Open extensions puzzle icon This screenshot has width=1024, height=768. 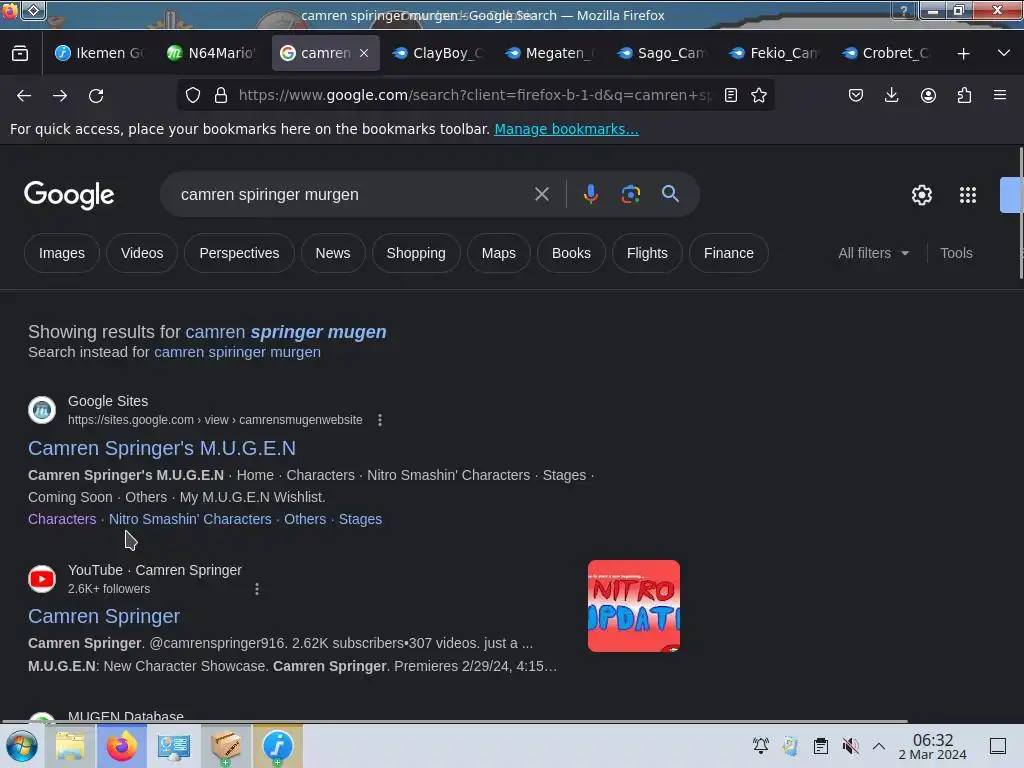964,95
